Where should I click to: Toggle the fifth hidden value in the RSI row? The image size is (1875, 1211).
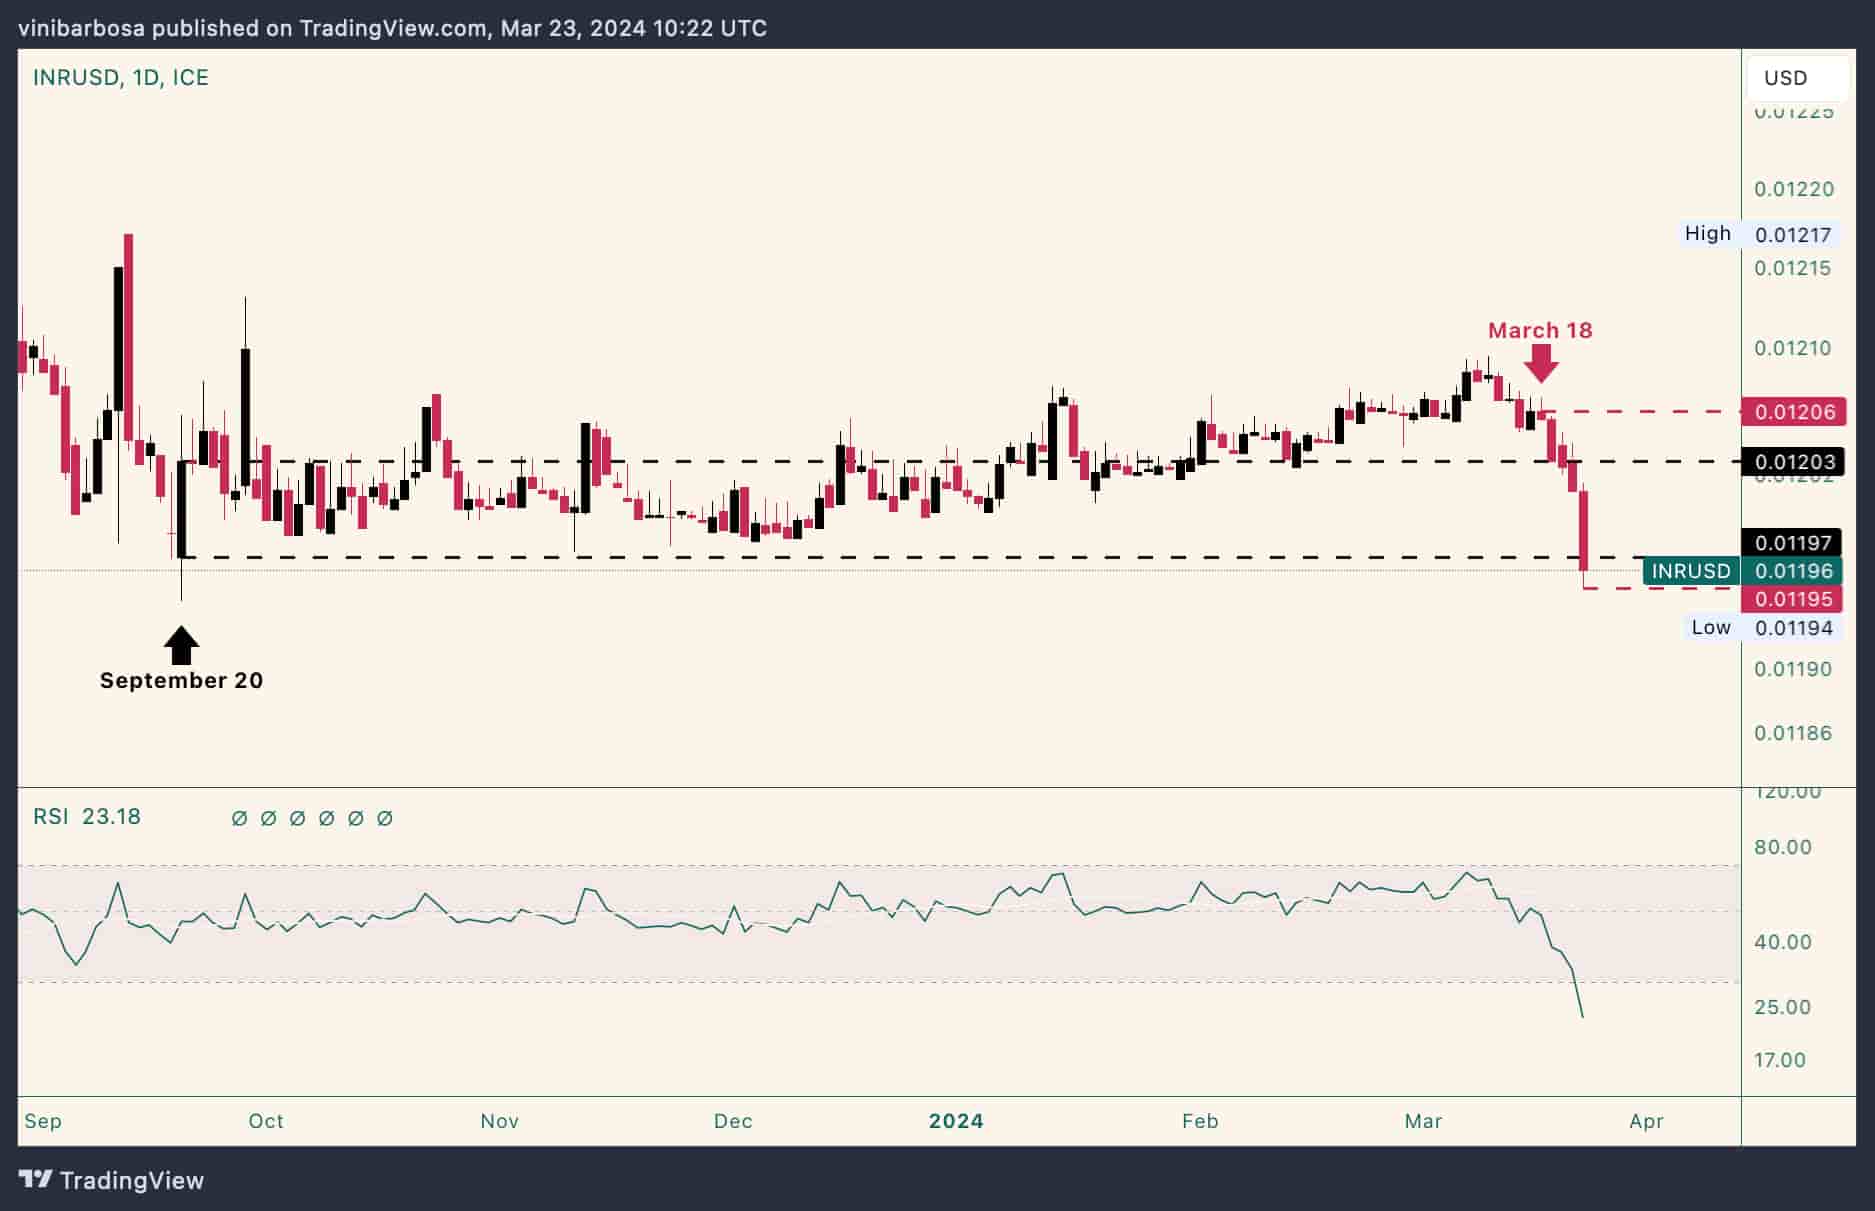(357, 818)
